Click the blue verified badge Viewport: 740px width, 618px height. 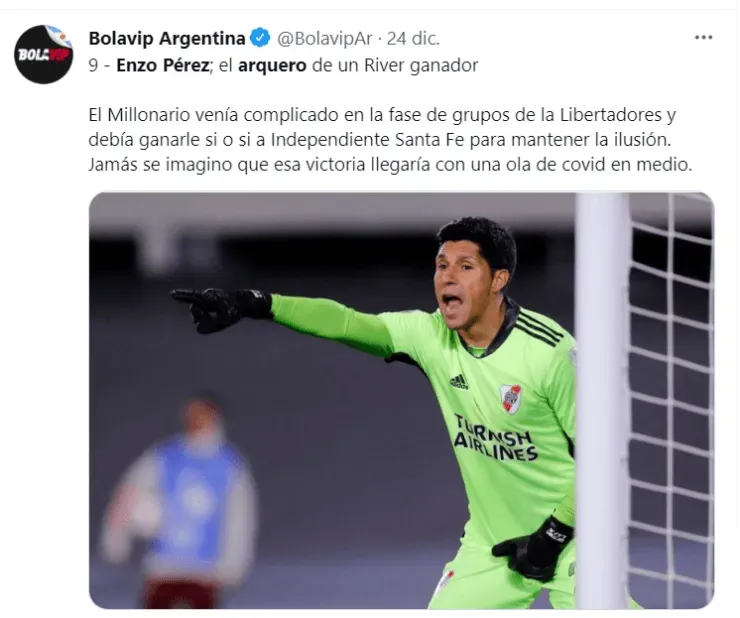click(x=260, y=38)
